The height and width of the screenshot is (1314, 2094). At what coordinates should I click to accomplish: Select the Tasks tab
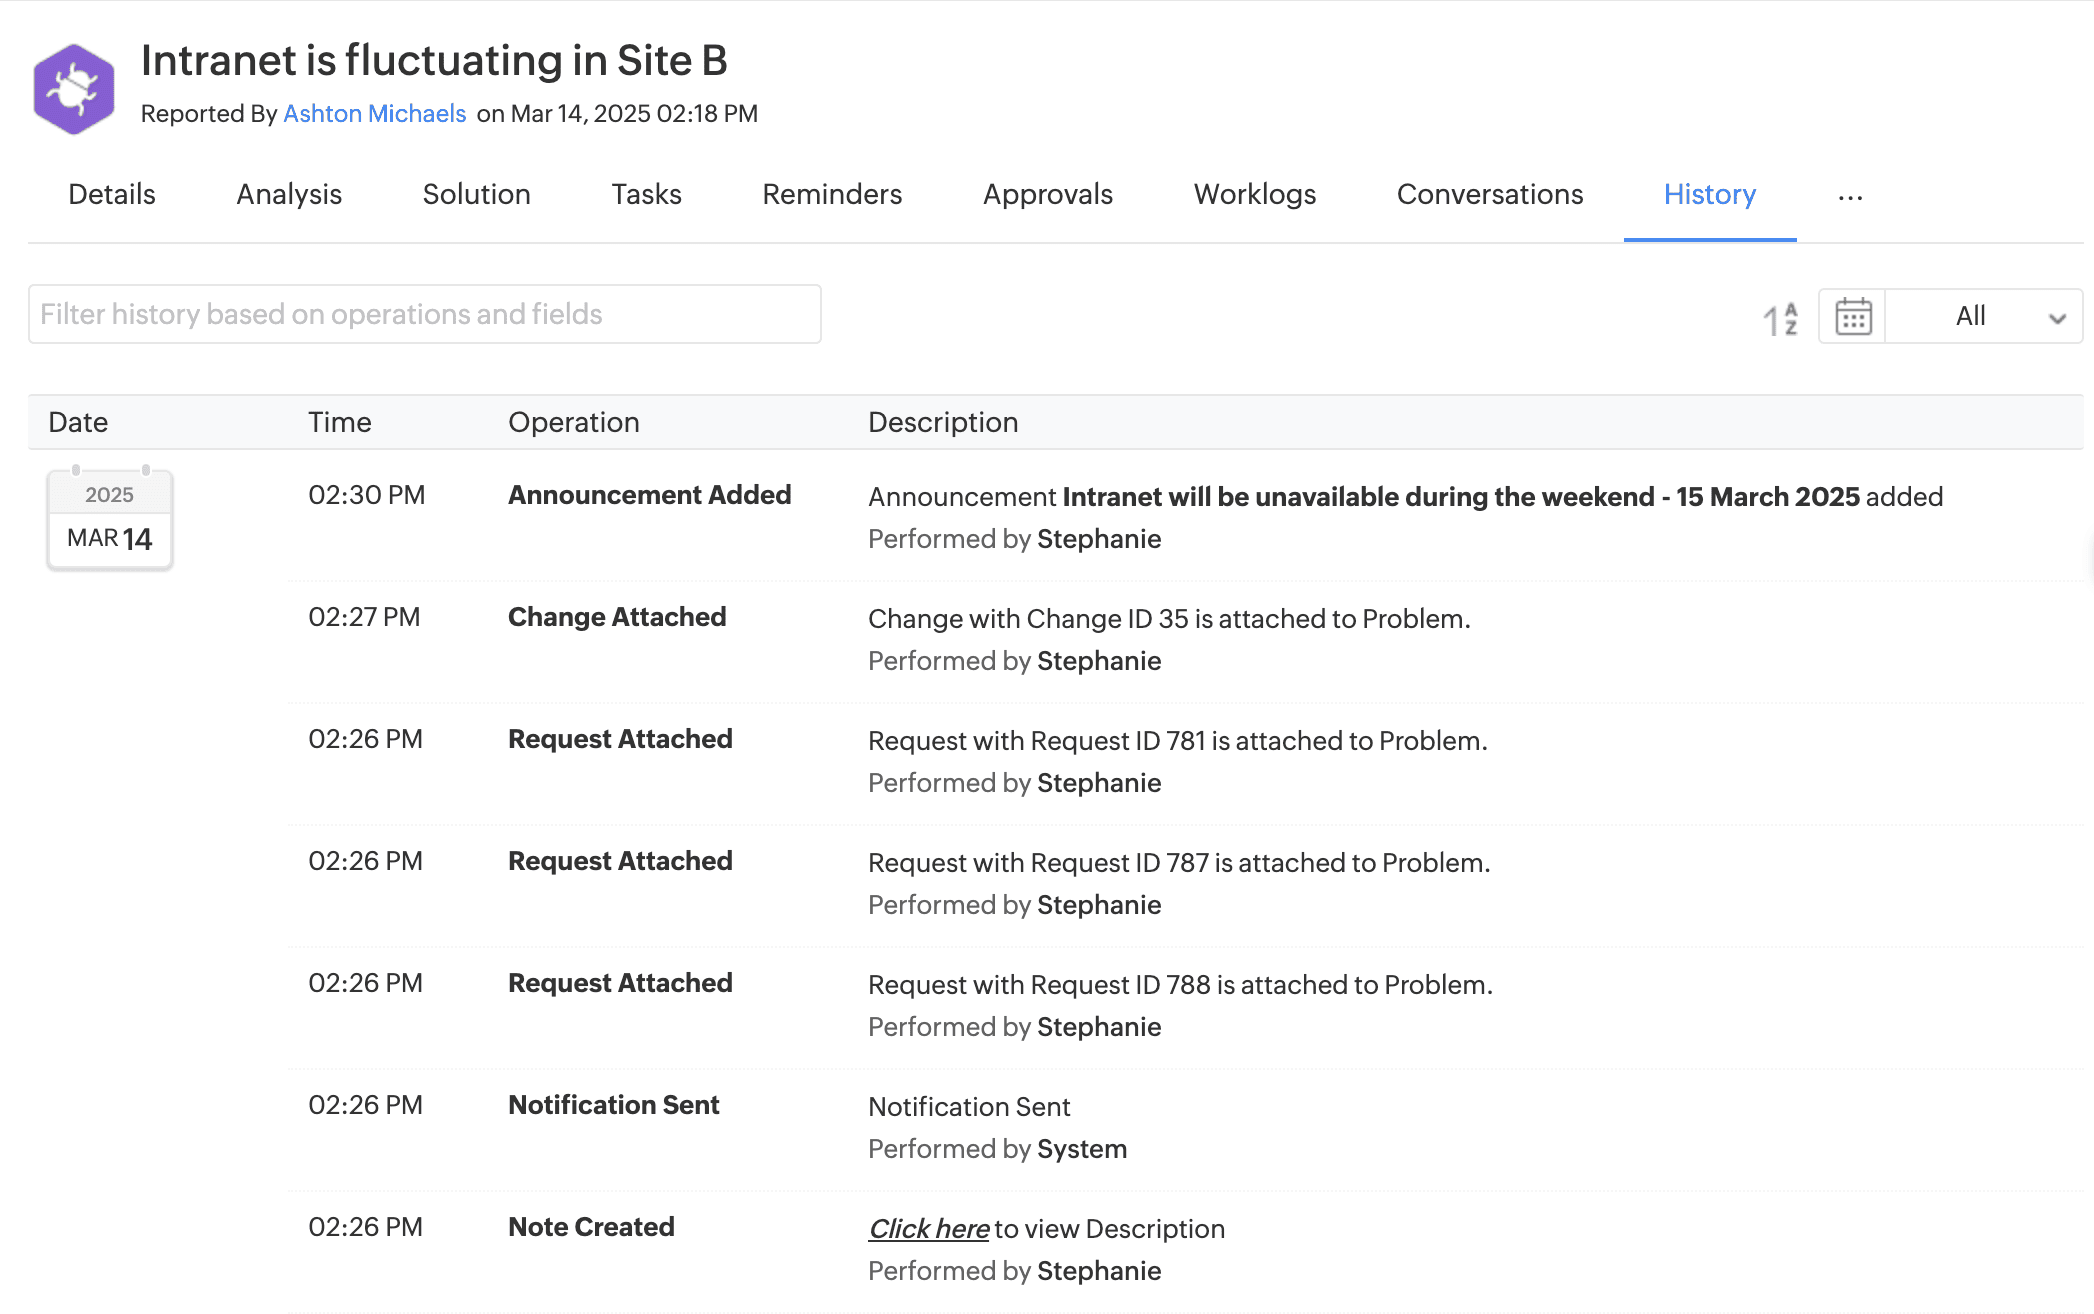tap(646, 194)
